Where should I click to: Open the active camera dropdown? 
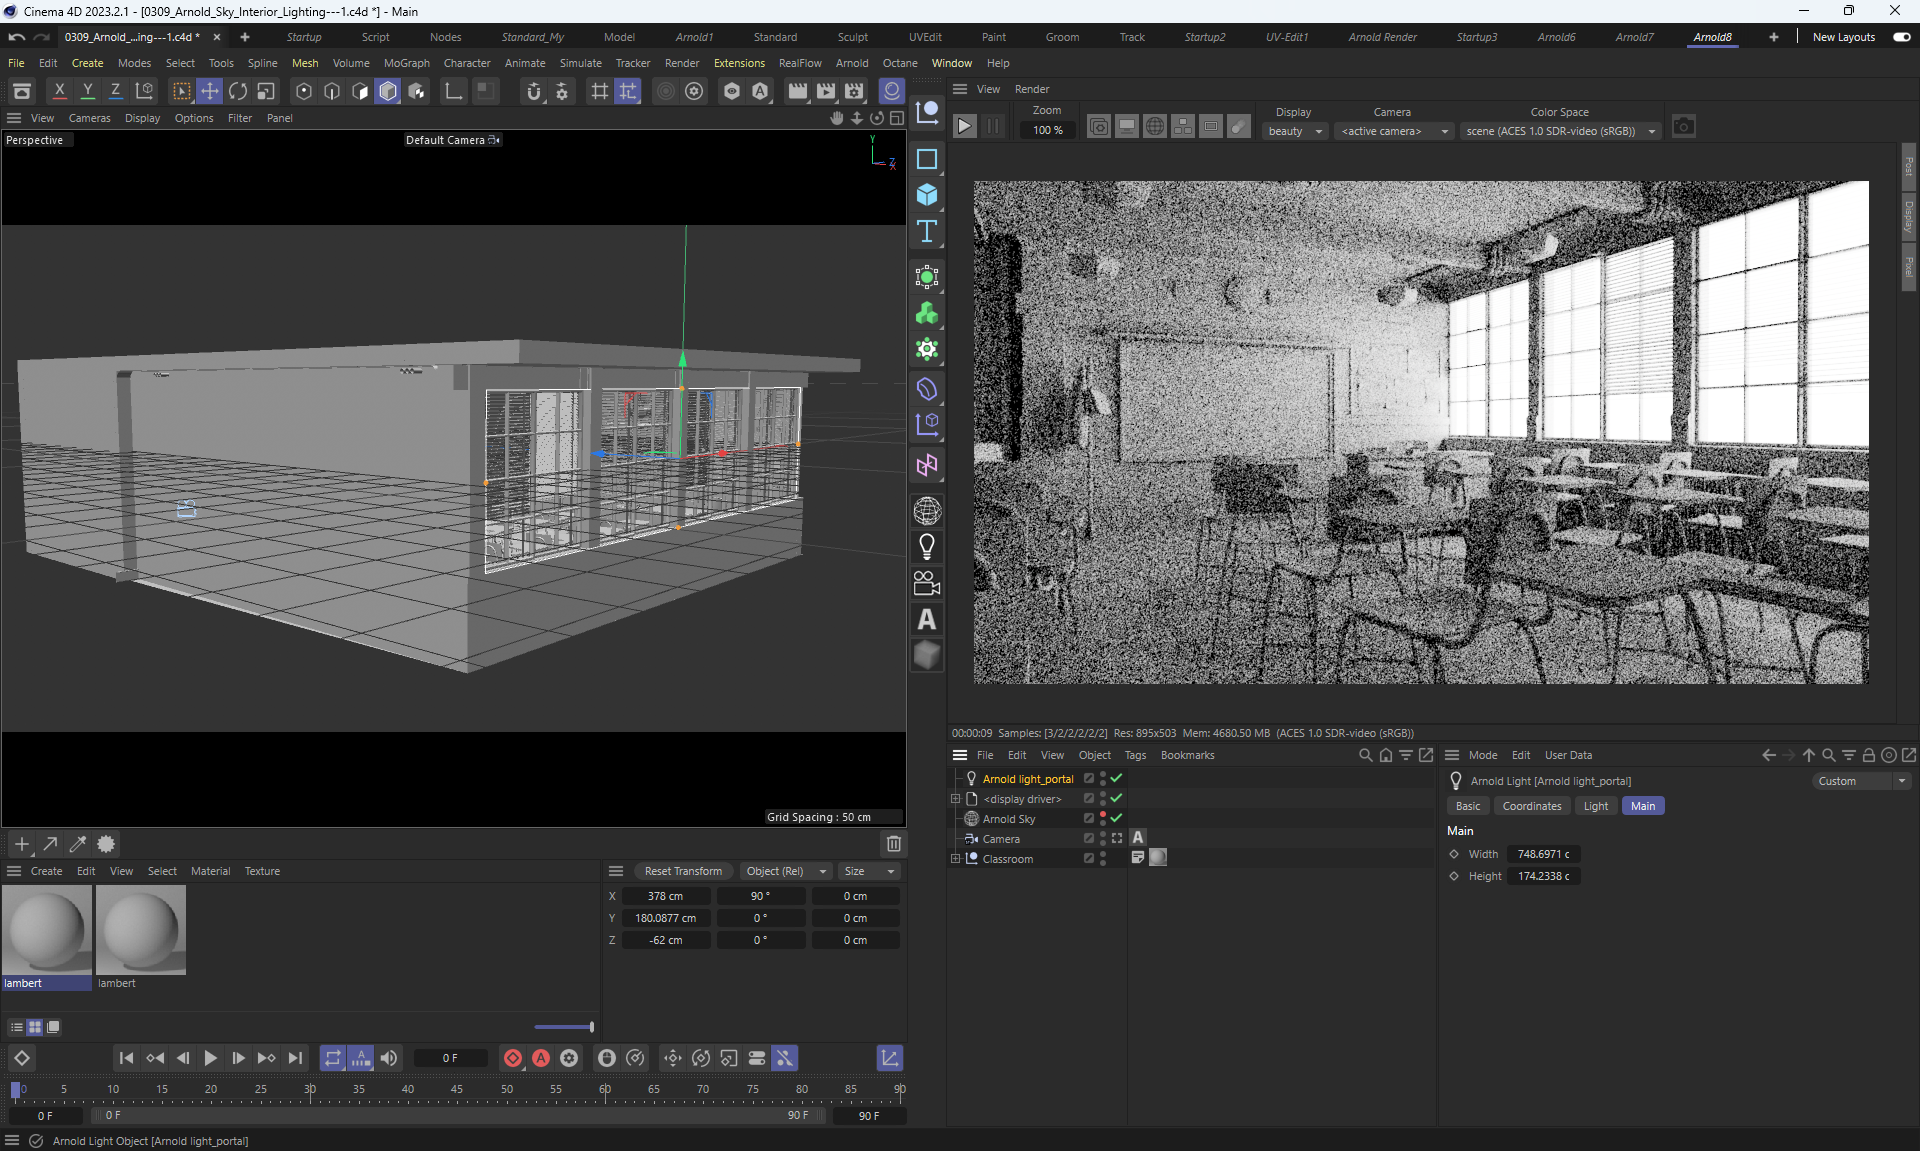1394,131
